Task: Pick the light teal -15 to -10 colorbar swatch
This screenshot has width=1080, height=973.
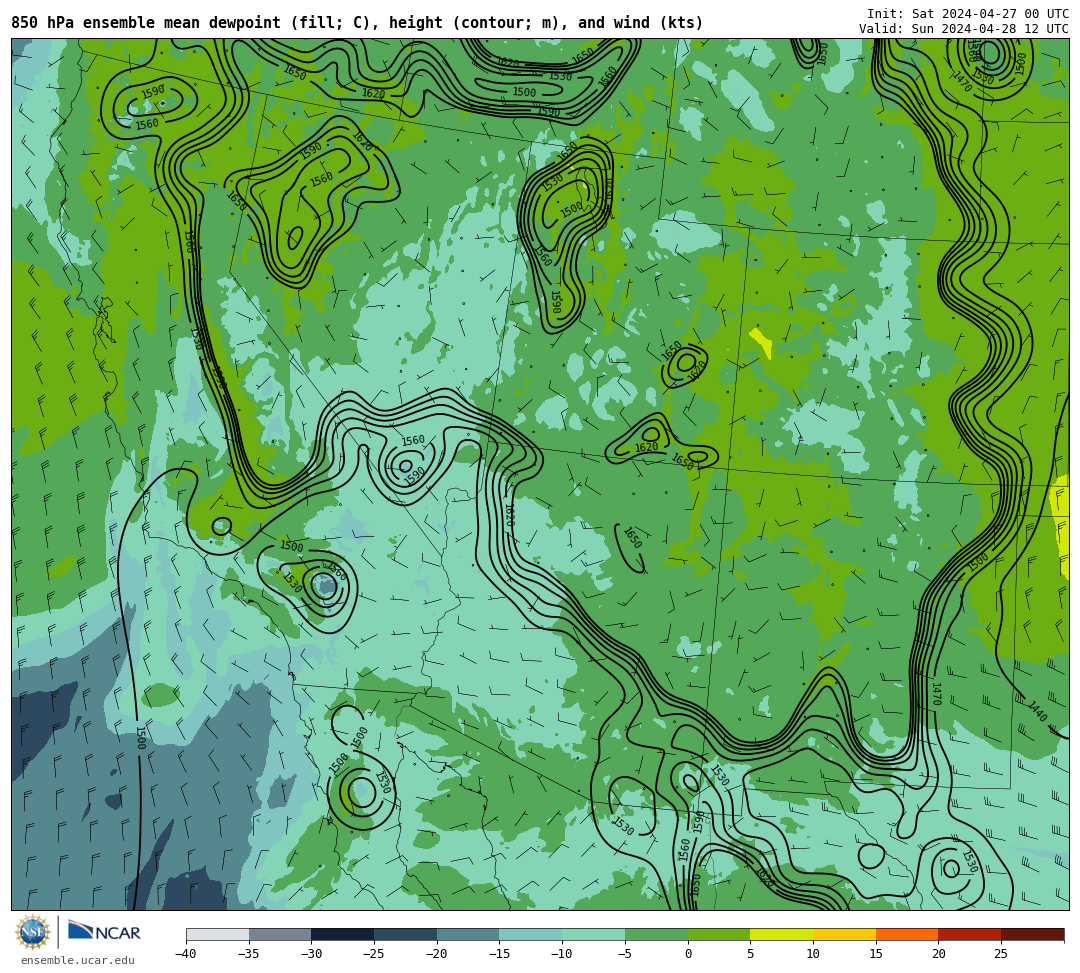Action: 531,934
